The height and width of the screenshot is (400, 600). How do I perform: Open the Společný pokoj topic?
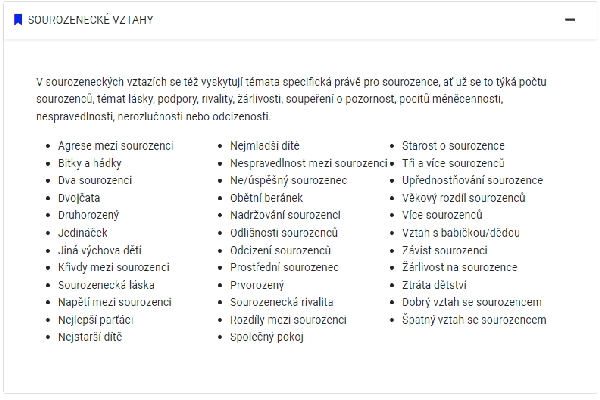point(266,337)
